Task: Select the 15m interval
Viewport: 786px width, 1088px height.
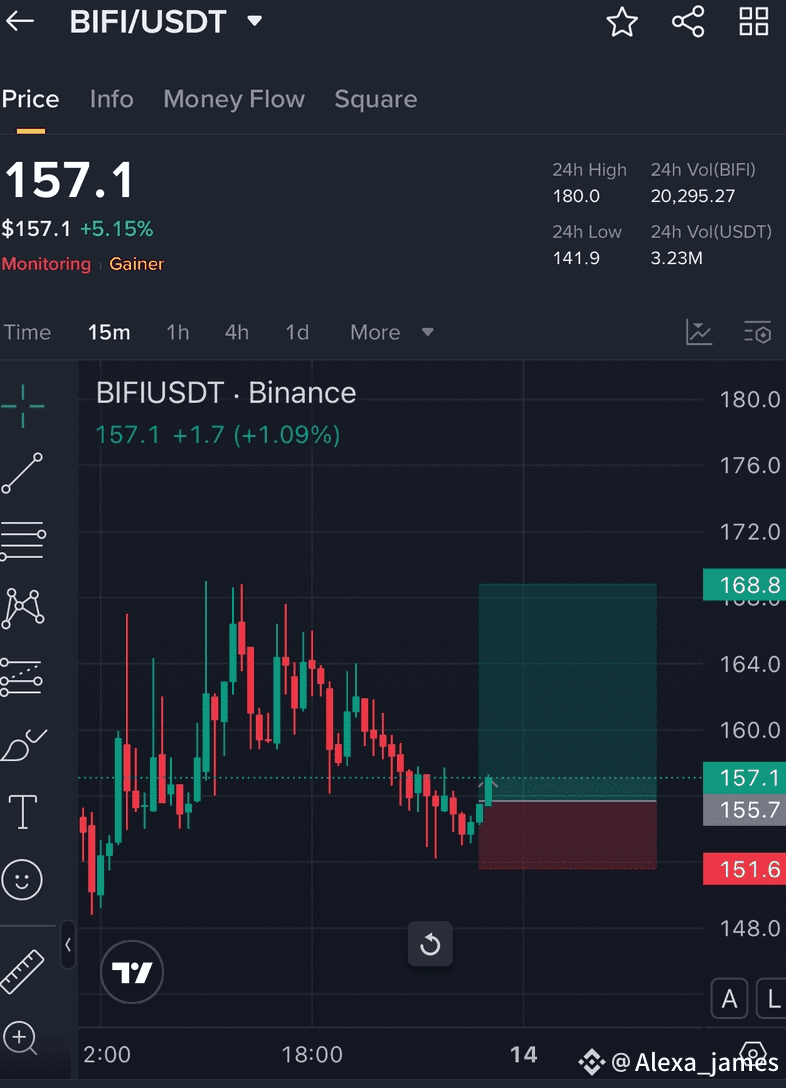Action: pos(109,332)
